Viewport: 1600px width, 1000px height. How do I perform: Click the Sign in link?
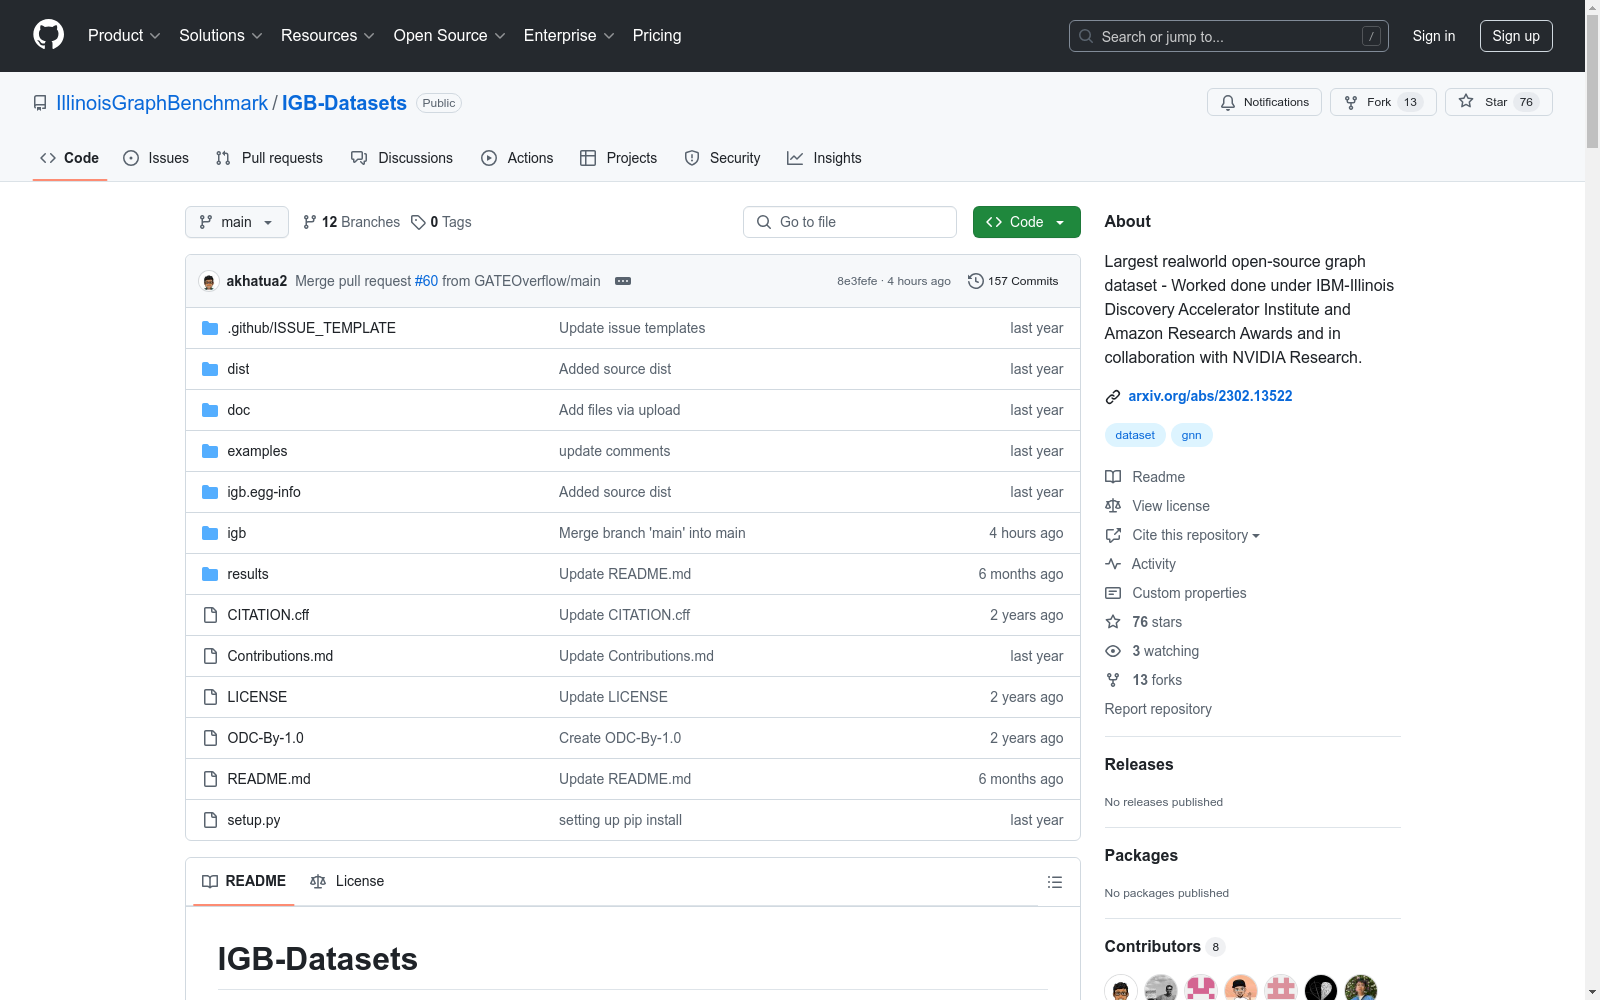pos(1434,36)
